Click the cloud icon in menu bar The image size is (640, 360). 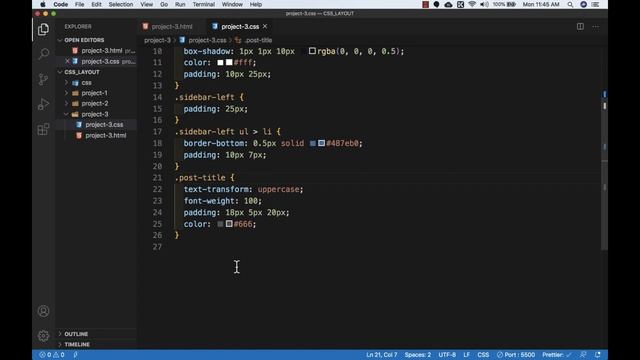[x=448, y=4]
